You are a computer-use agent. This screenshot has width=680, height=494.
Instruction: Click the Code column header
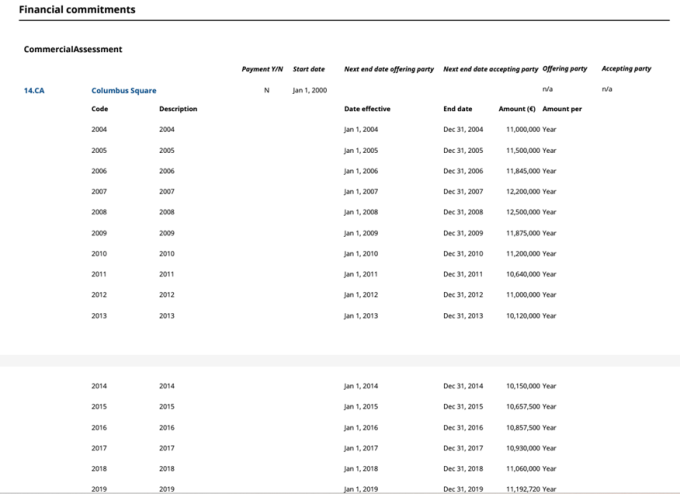click(x=100, y=109)
